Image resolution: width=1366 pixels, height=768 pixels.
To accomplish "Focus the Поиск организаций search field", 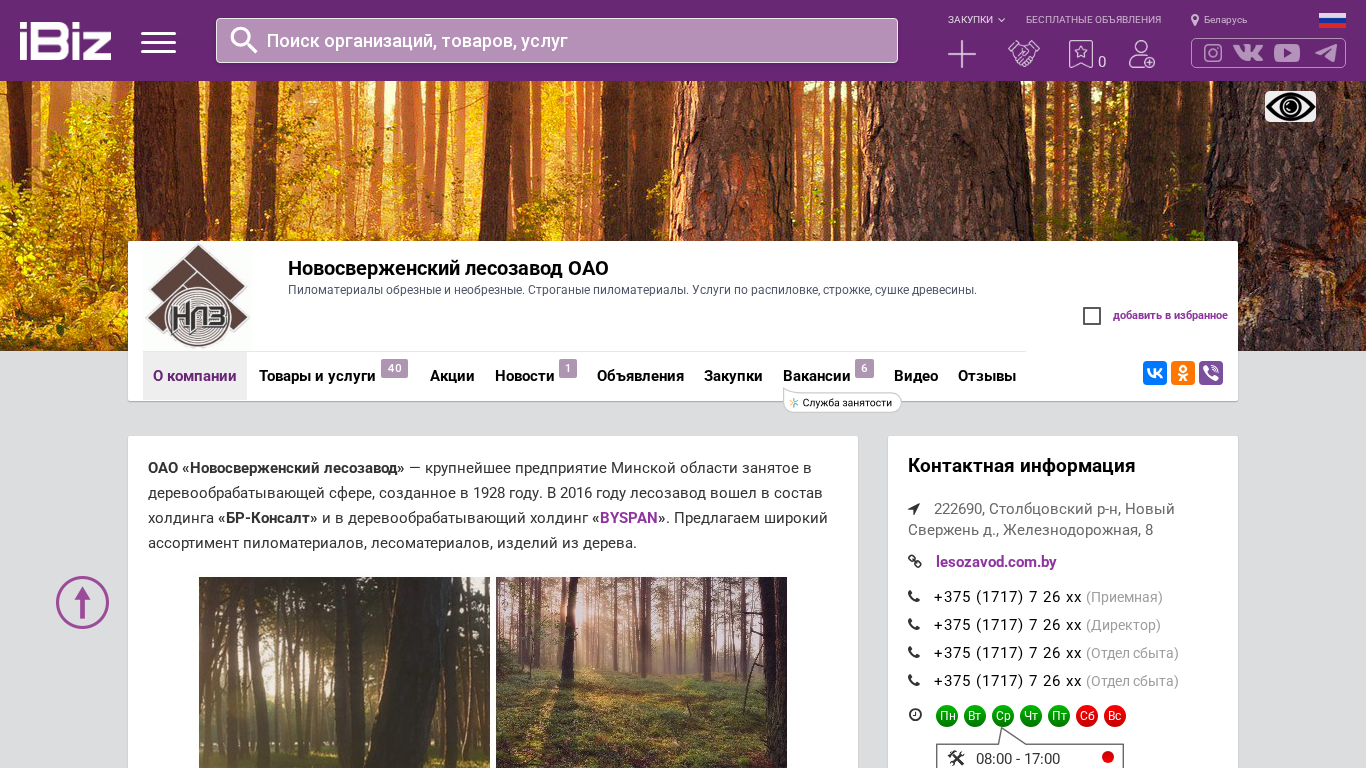I will pos(557,41).
